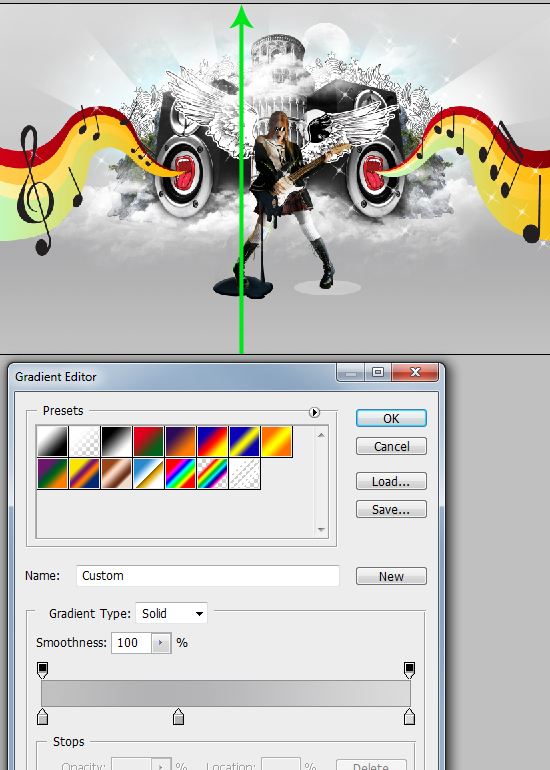The width and height of the screenshot is (550, 770).
Task: Pick the violet, orange gradient preset
Action: pyautogui.click(x=180, y=441)
